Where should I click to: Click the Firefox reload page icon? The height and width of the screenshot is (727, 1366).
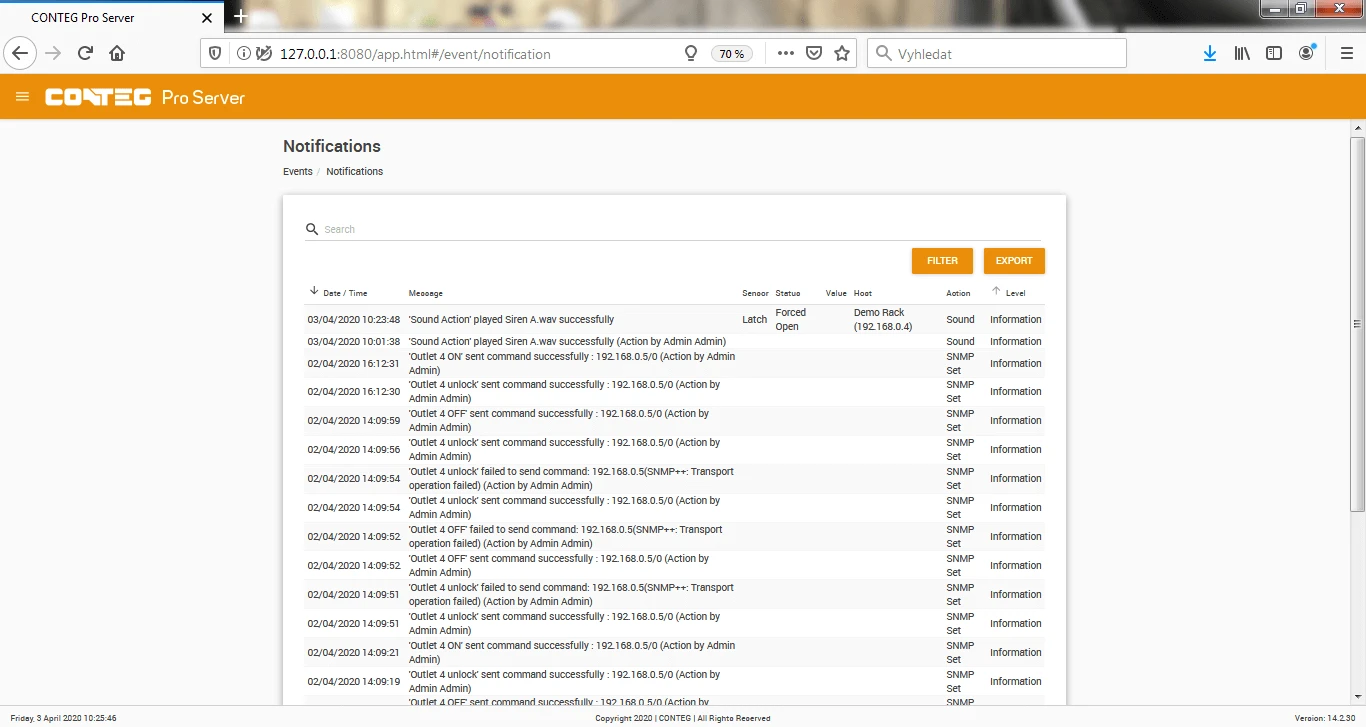(85, 54)
